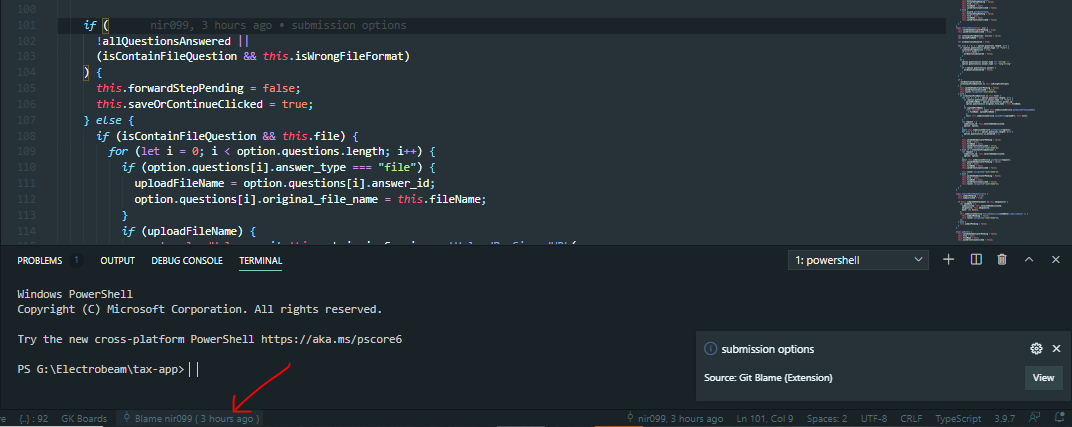Change file encoding 'UTF-8'
Image resolution: width=1072 pixels, height=427 pixels.
point(874,418)
